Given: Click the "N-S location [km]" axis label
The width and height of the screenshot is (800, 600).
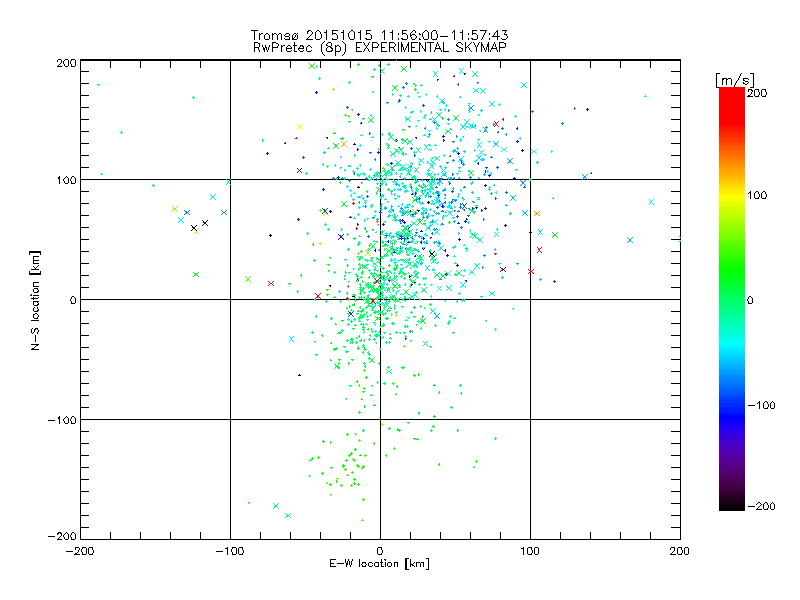Looking at the screenshot, I should point(35,301).
